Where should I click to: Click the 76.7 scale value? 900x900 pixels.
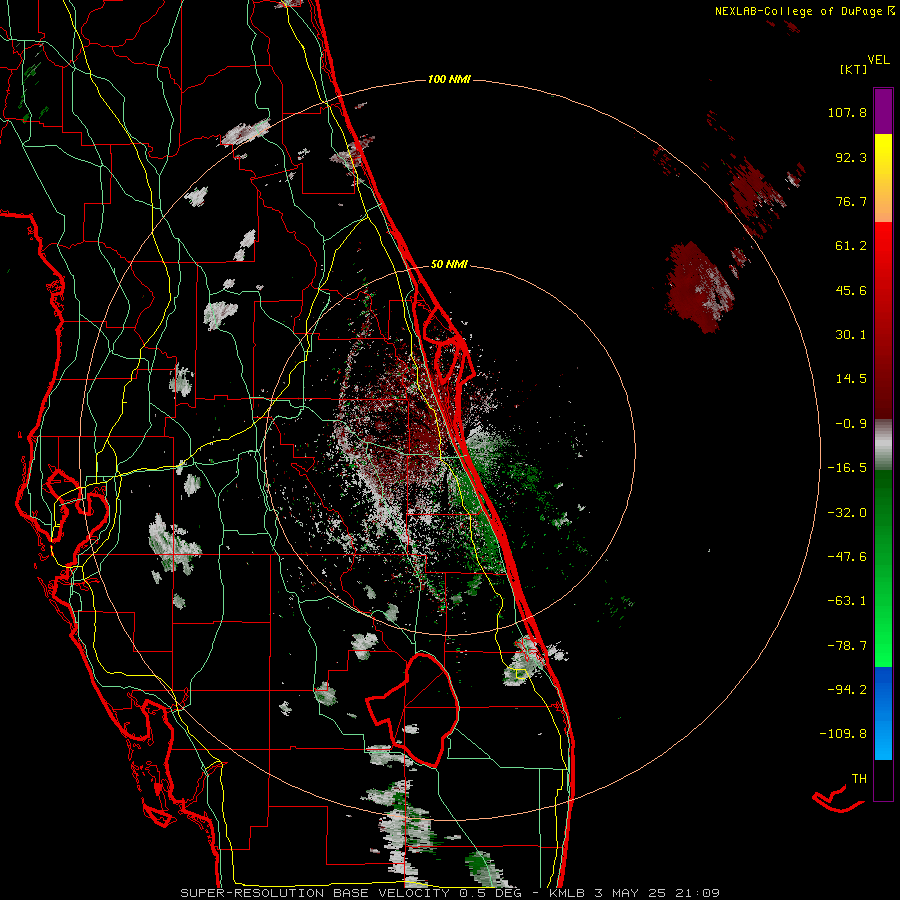coord(851,201)
